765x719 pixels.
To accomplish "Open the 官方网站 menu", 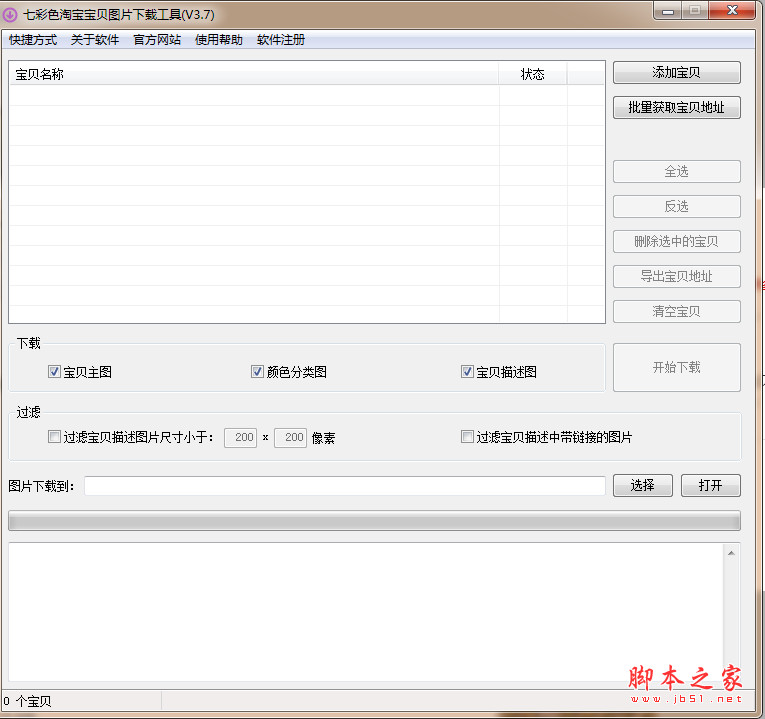I will click(x=157, y=40).
